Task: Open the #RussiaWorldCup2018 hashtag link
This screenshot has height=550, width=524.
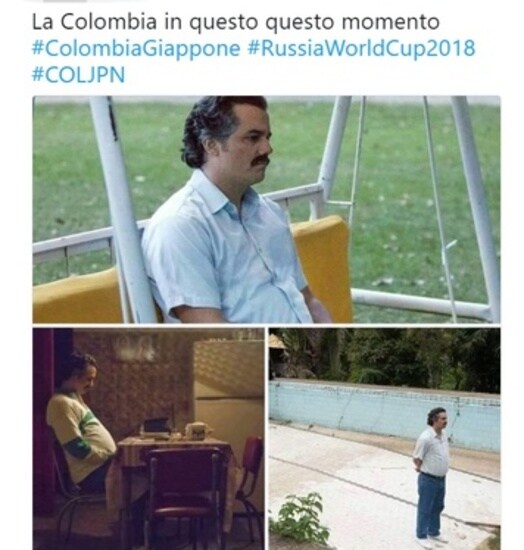Action: 361,48
